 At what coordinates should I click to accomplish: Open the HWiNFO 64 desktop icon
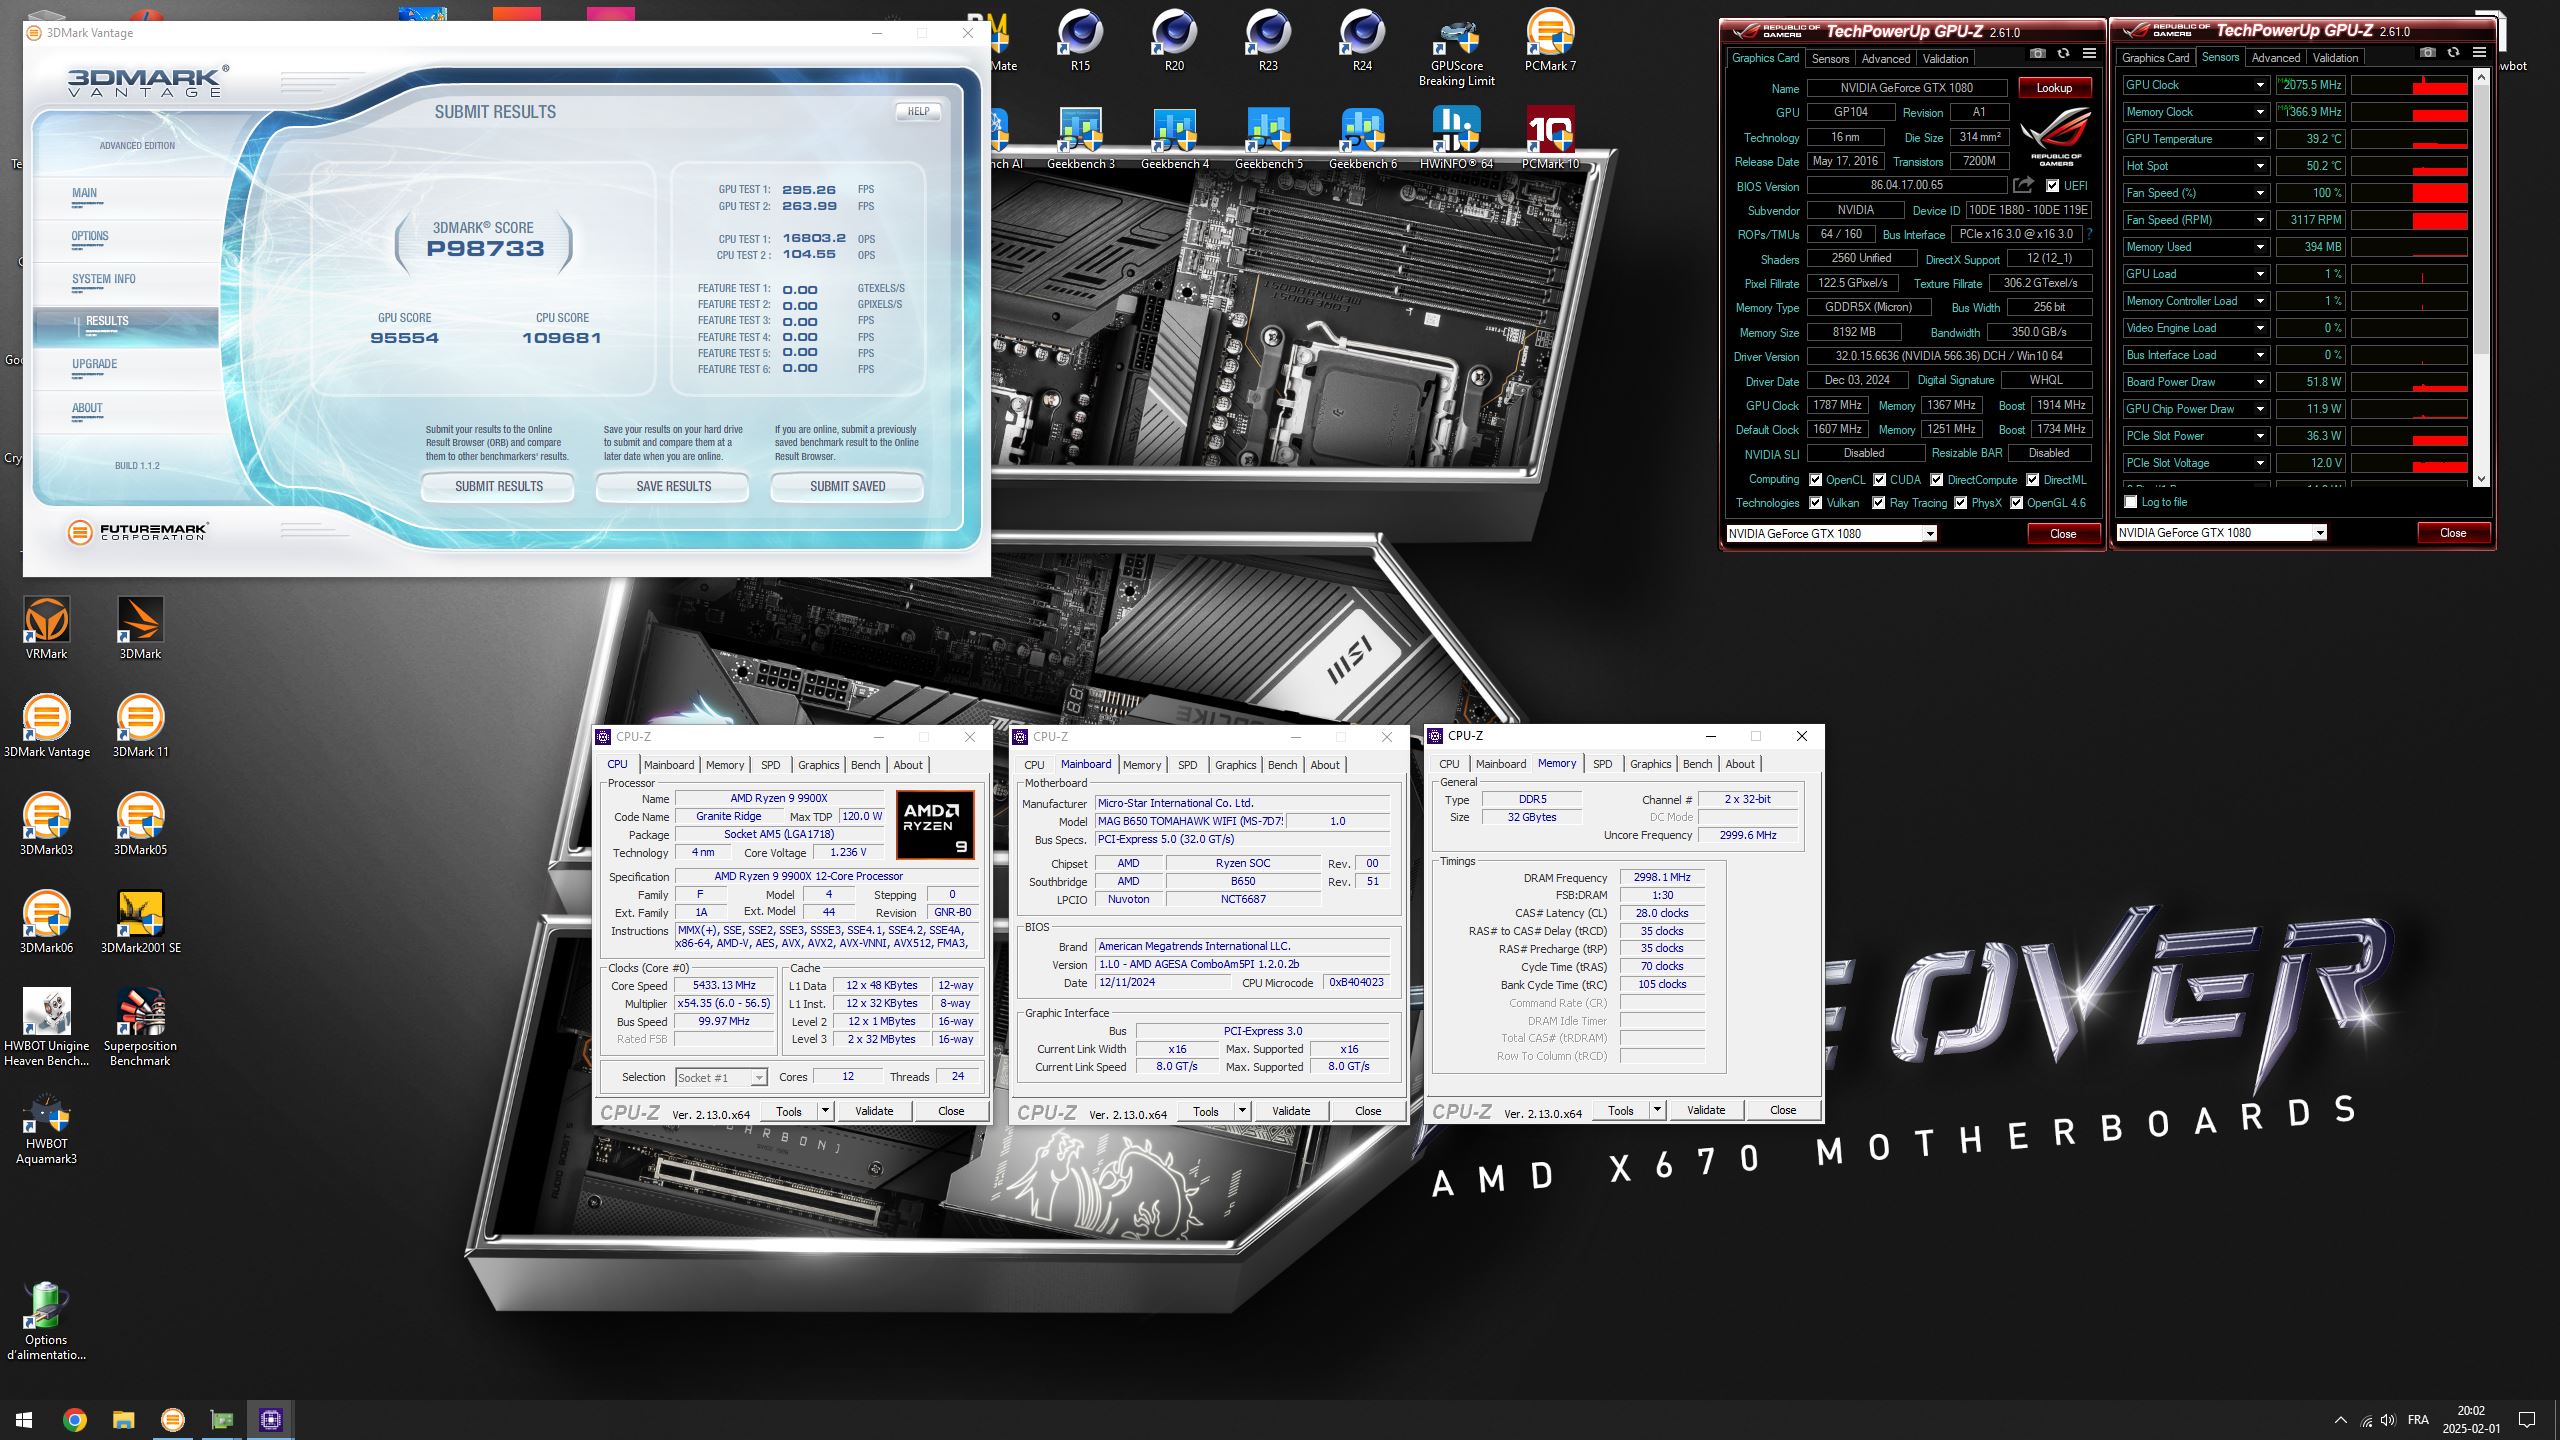[1456, 138]
